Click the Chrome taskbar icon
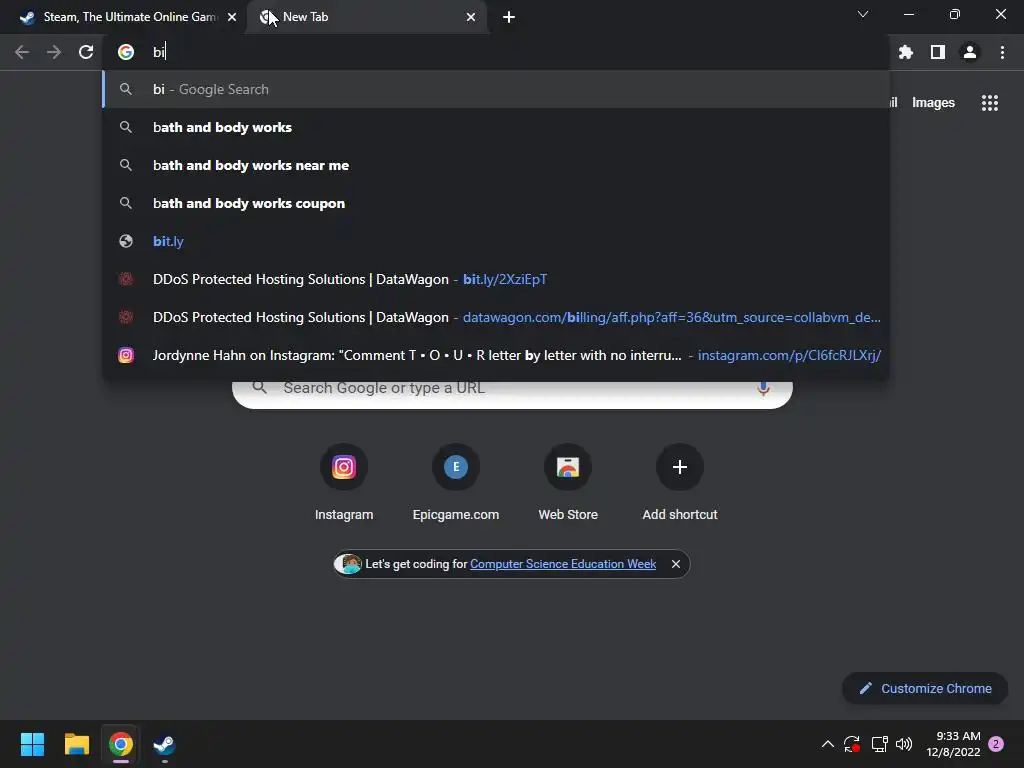1024x768 pixels. (121, 744)
